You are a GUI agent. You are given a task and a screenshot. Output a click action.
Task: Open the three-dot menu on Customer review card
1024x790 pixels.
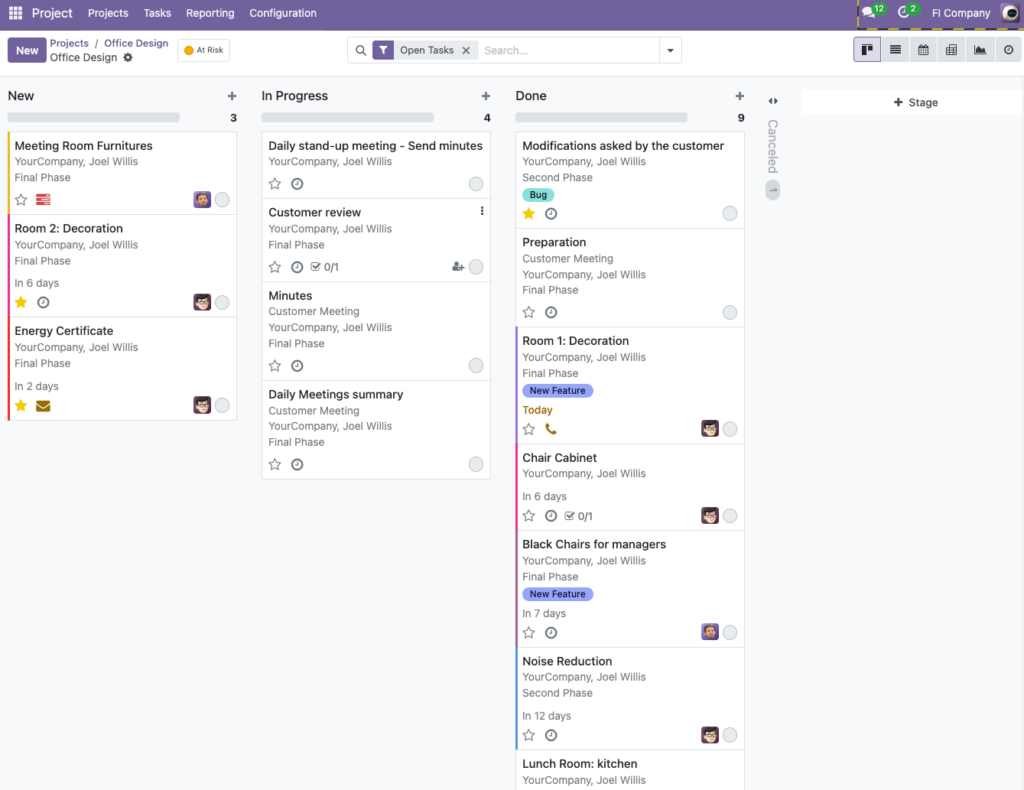pyautogui.click(x=482, y=211)
